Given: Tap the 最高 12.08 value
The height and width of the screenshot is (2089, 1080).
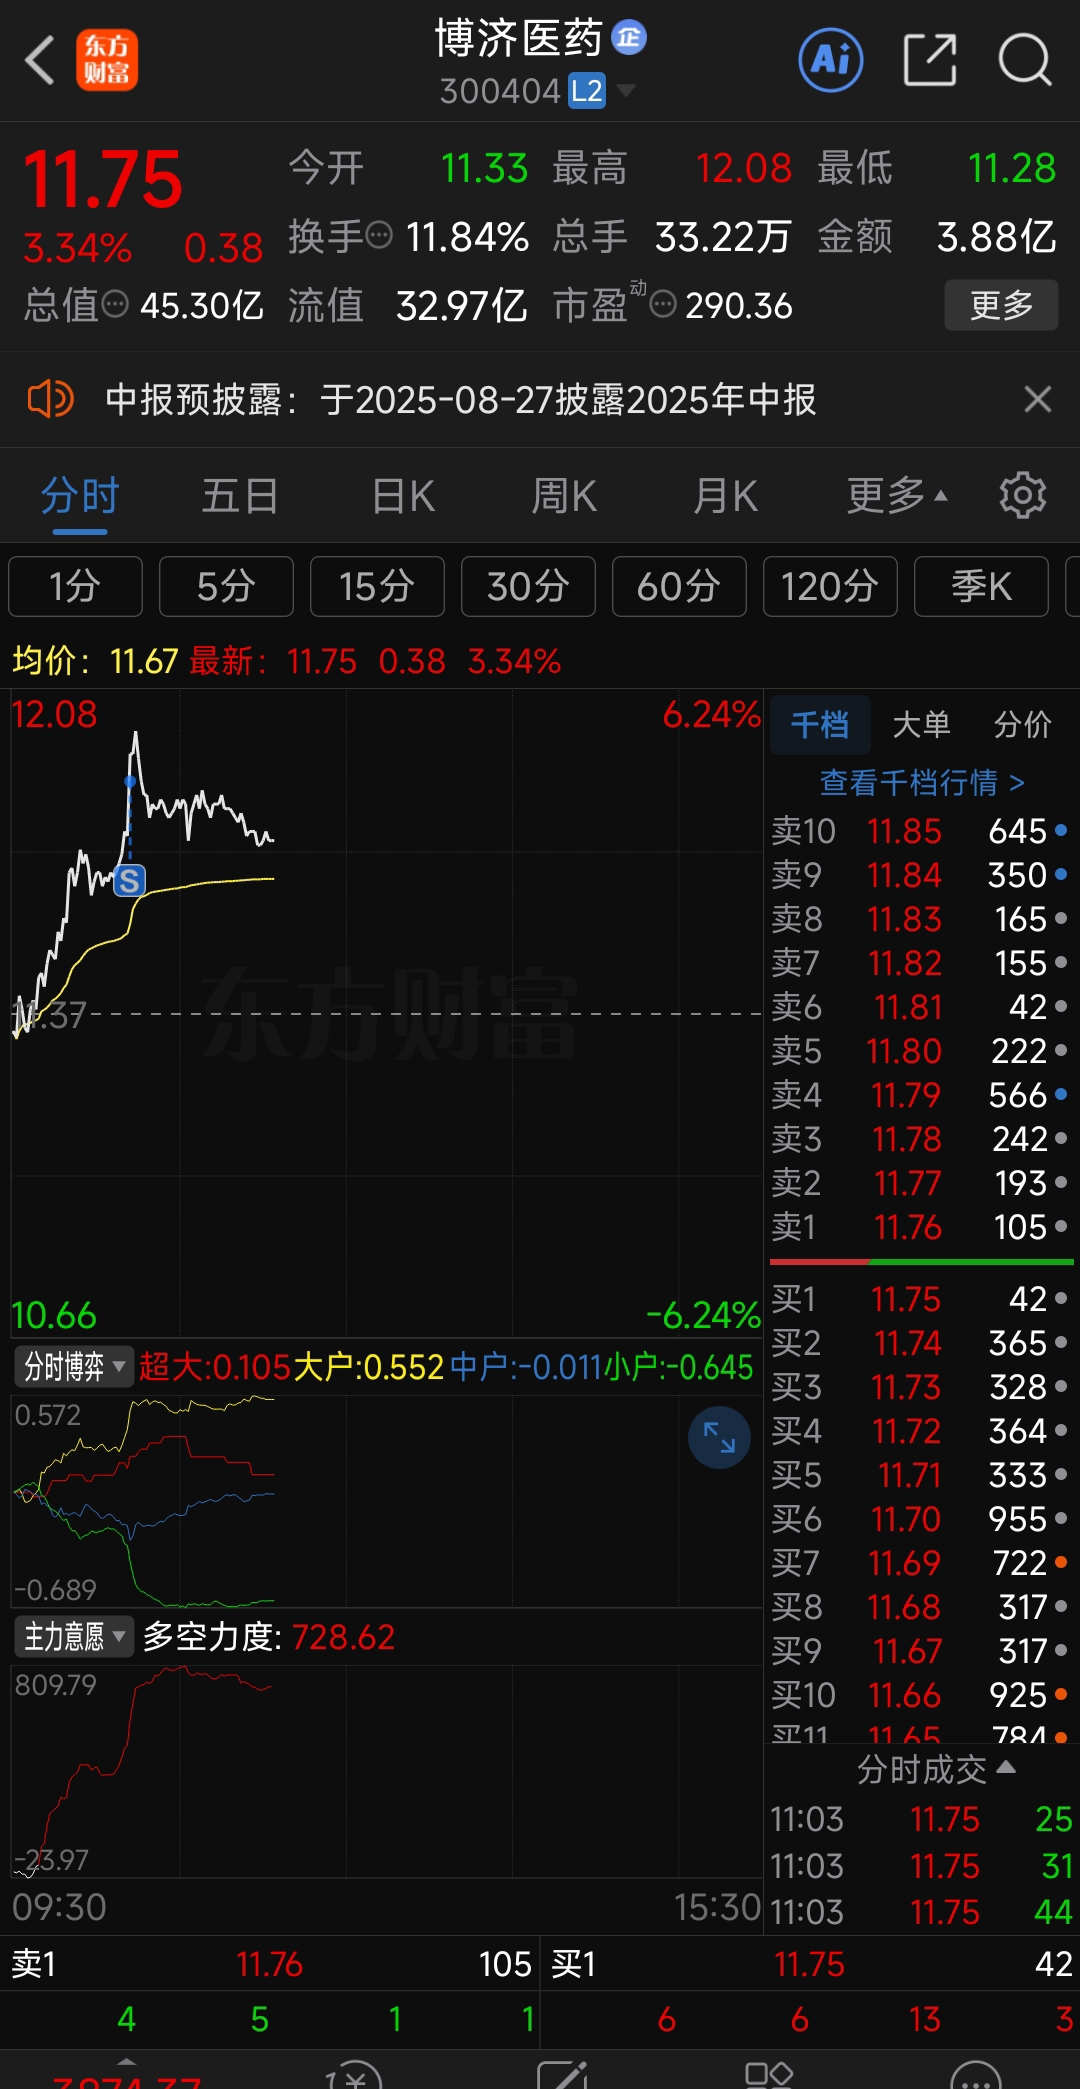Looking at the screenshot, I should coord(743,168).
